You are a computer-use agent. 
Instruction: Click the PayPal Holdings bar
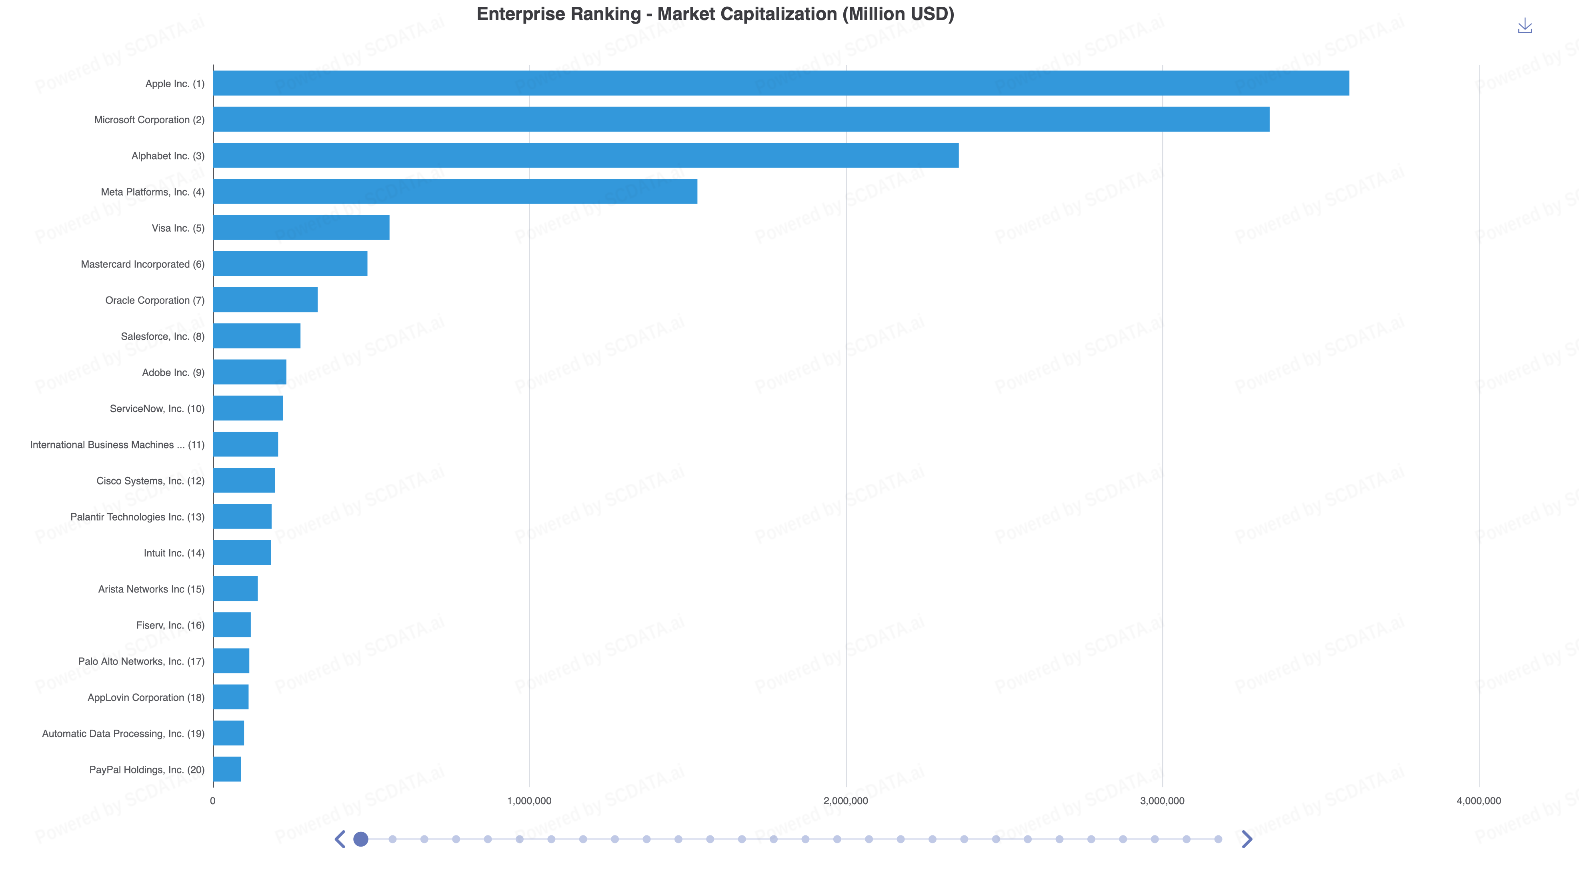pos(227,769)
